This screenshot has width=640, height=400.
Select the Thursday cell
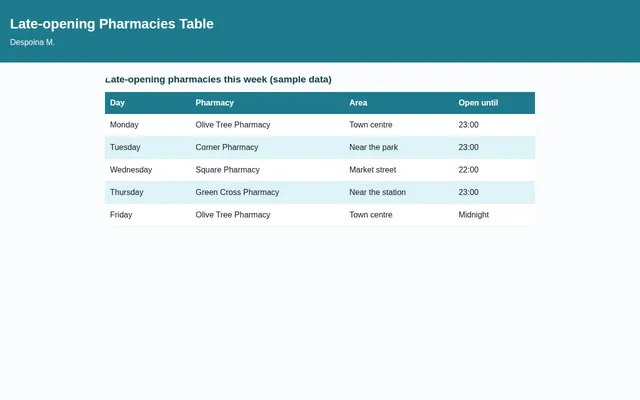tap(148, 192)
